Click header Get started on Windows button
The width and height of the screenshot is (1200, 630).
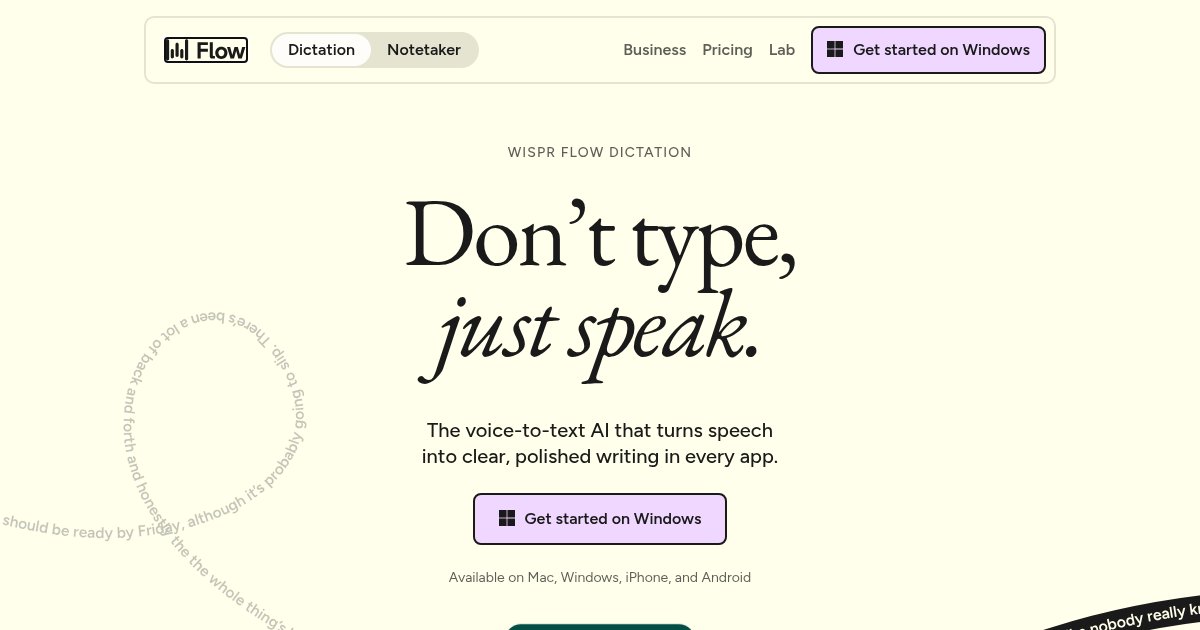[928, 50]
